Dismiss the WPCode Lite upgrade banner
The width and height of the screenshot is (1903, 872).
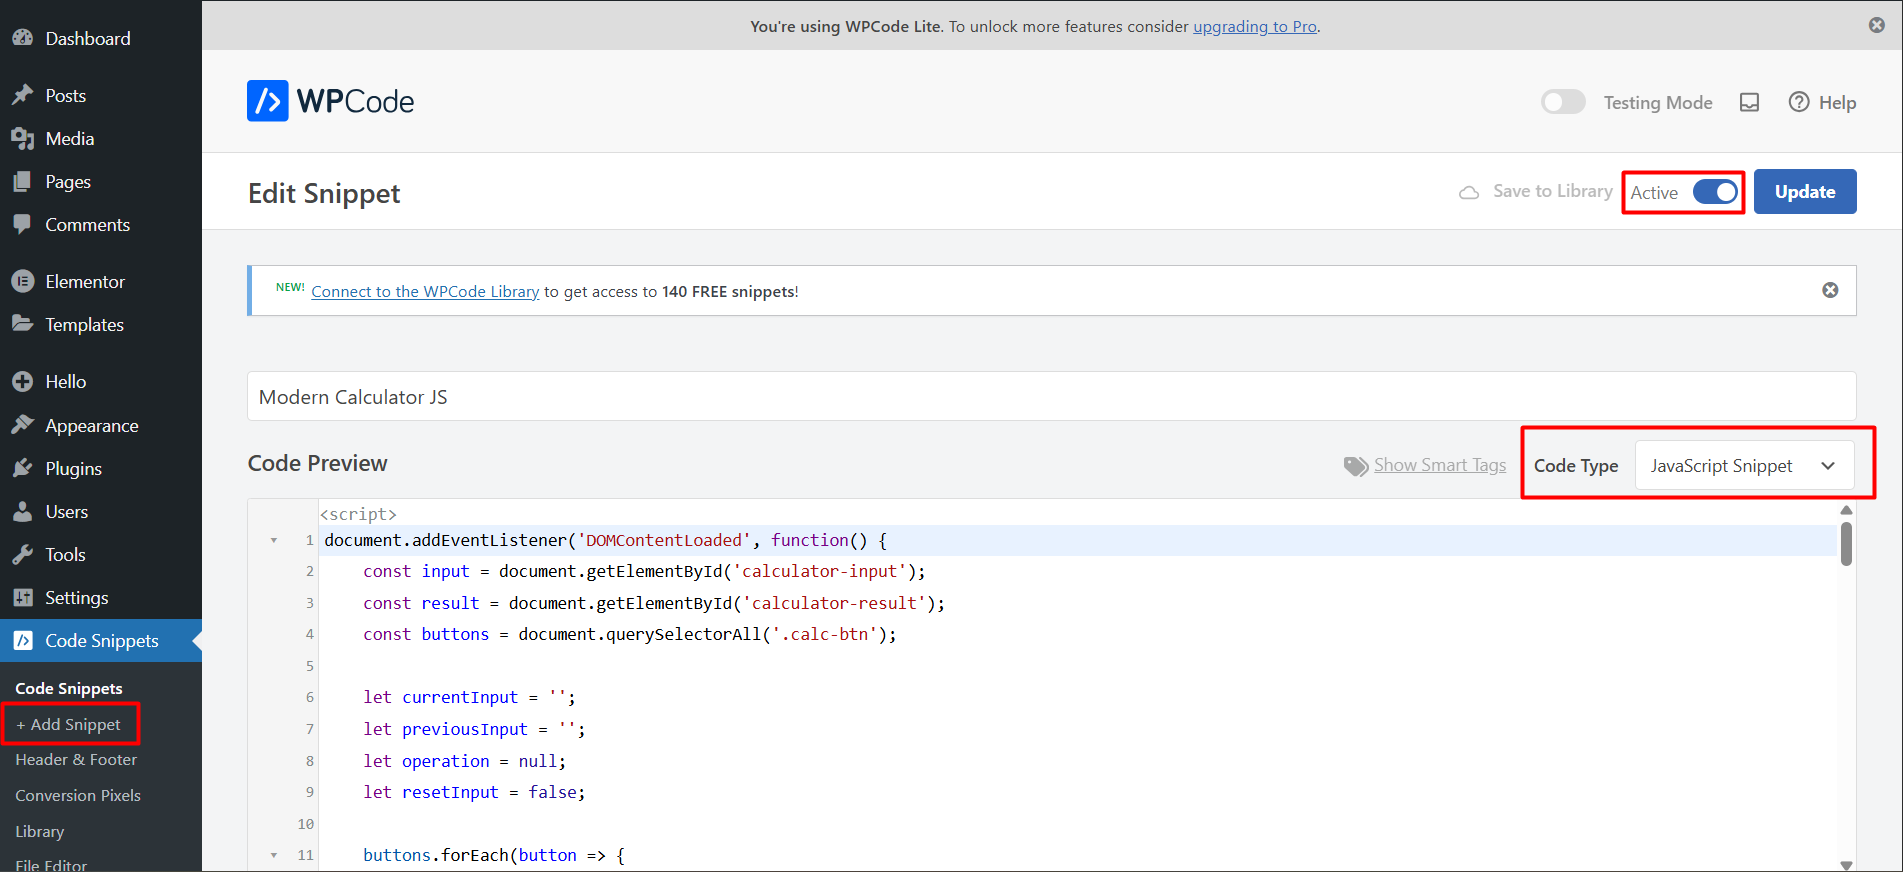point(1877,25)
